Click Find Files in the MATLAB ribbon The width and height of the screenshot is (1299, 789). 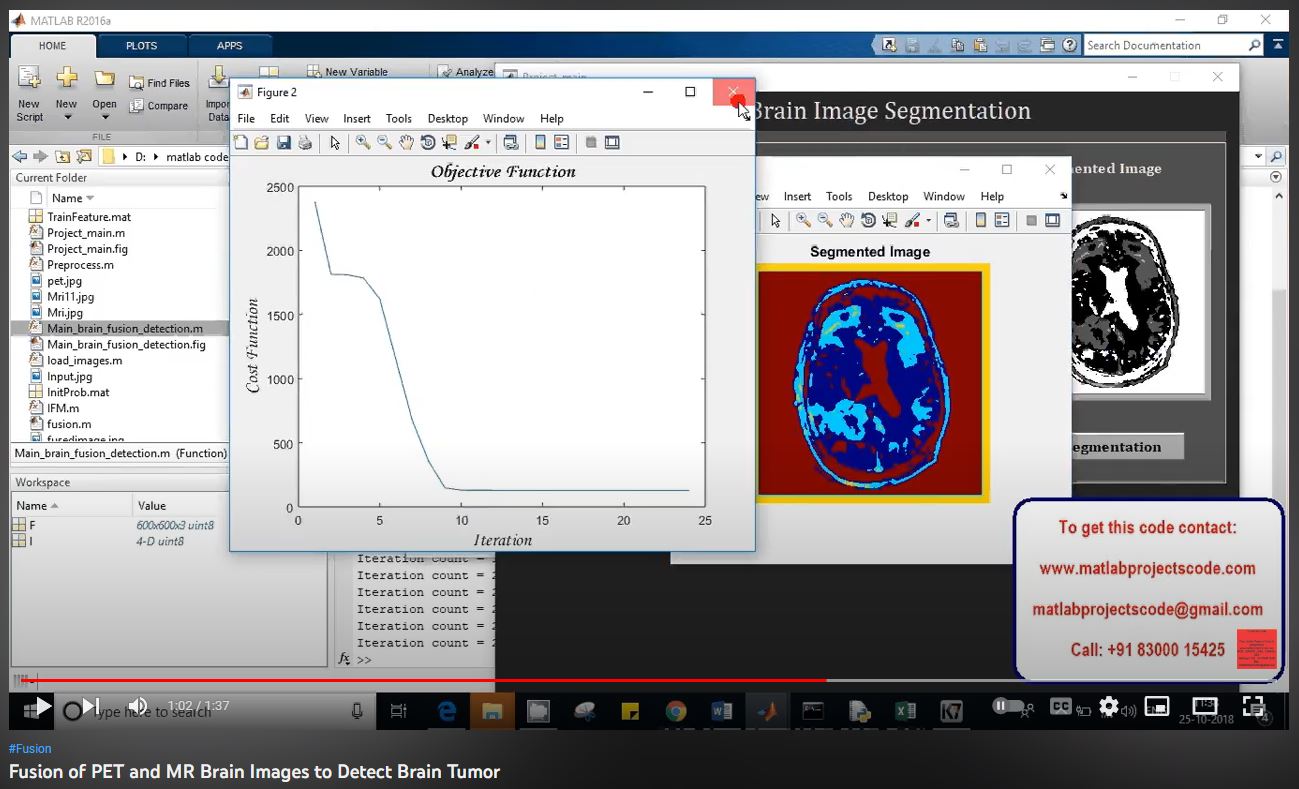pos(160,83)
